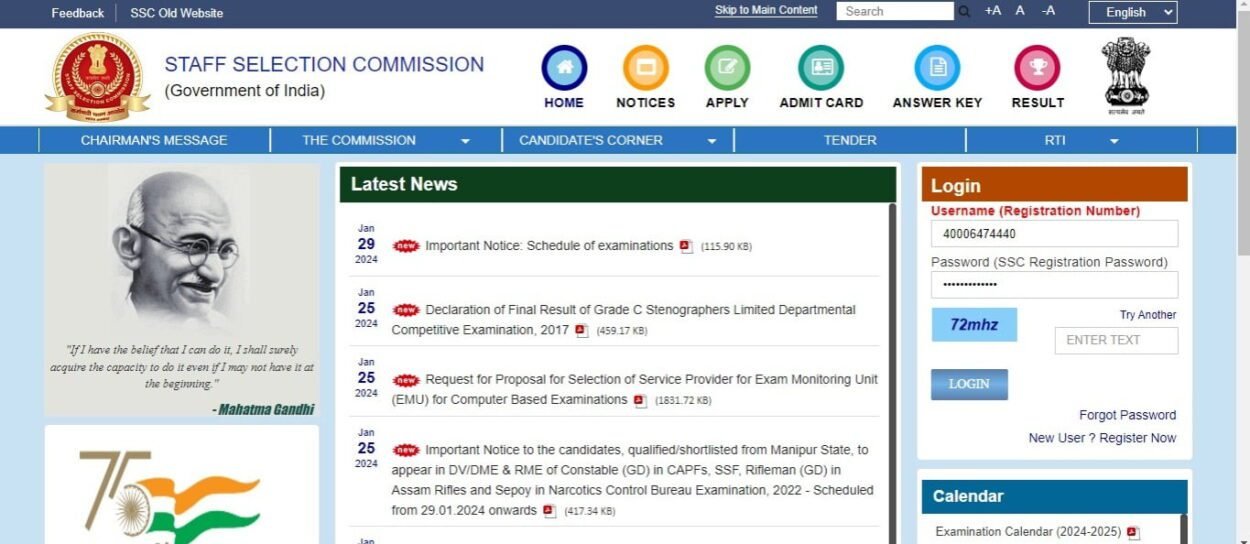Image resolution: width=1250 pixels, height=544 pixels.
Task: Open the RTI menu
Action: pyautogui.click(x=1055, y=140)
